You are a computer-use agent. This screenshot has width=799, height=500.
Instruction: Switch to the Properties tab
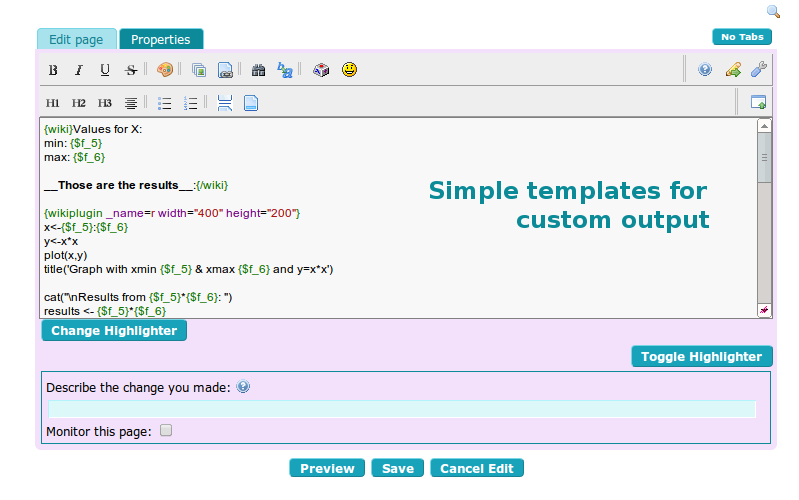click(161, 40)
